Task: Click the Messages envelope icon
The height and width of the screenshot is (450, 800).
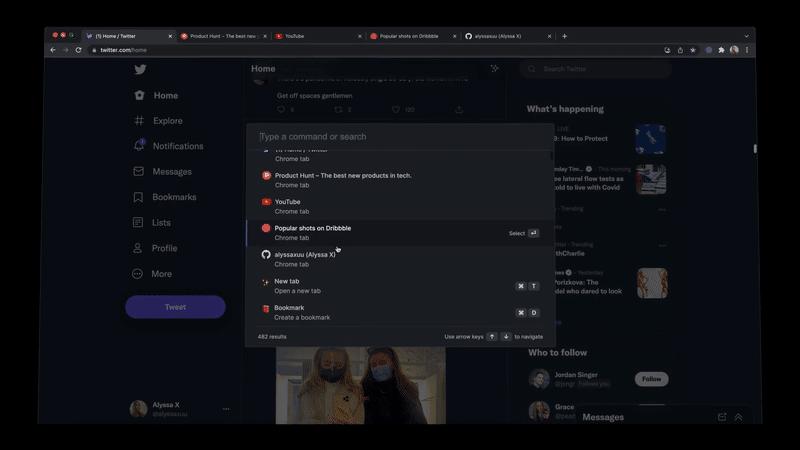Action: pyautogui.click(x=138, y=171)
